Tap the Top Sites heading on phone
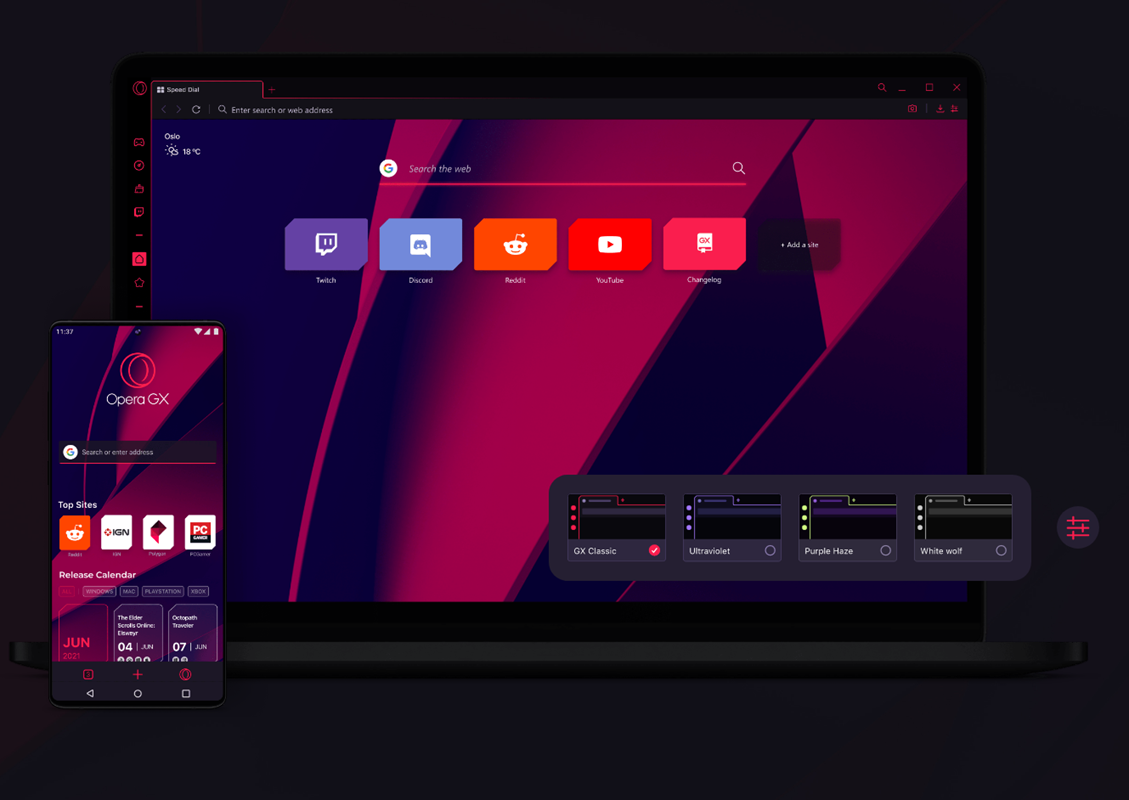The image size is (1129, 800). coord(77,505)
